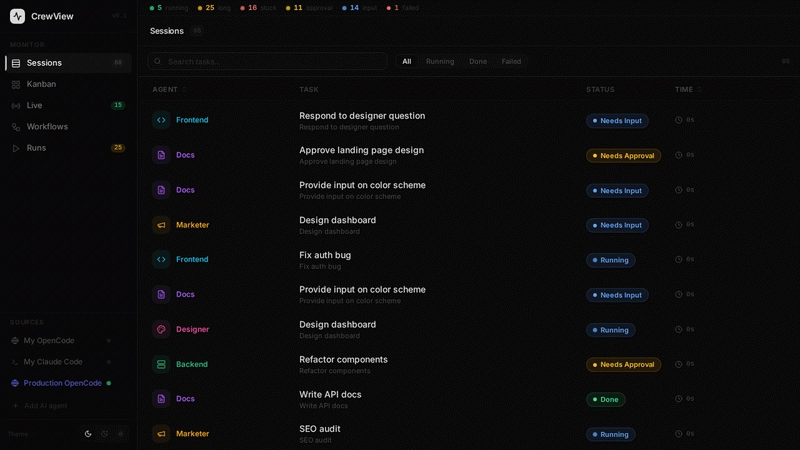
Task: Click the Frontend icon on Fix auth bug row
Action: click(161, 259)
